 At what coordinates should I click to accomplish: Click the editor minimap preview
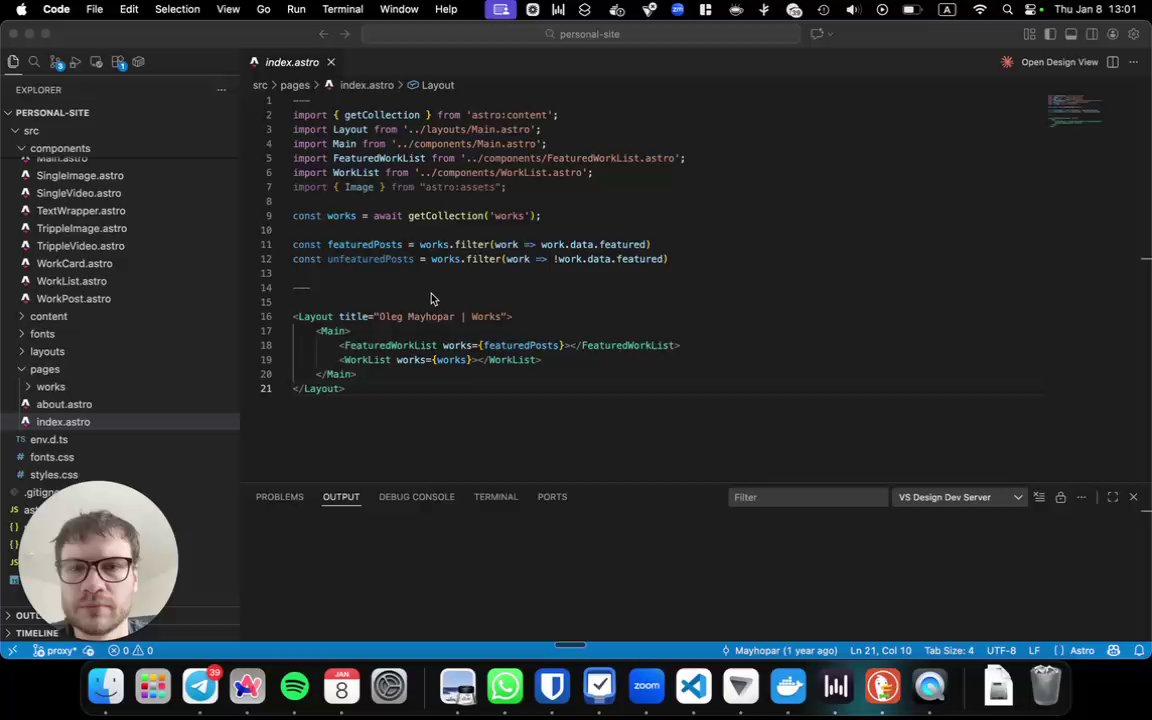pos(1075,110)
